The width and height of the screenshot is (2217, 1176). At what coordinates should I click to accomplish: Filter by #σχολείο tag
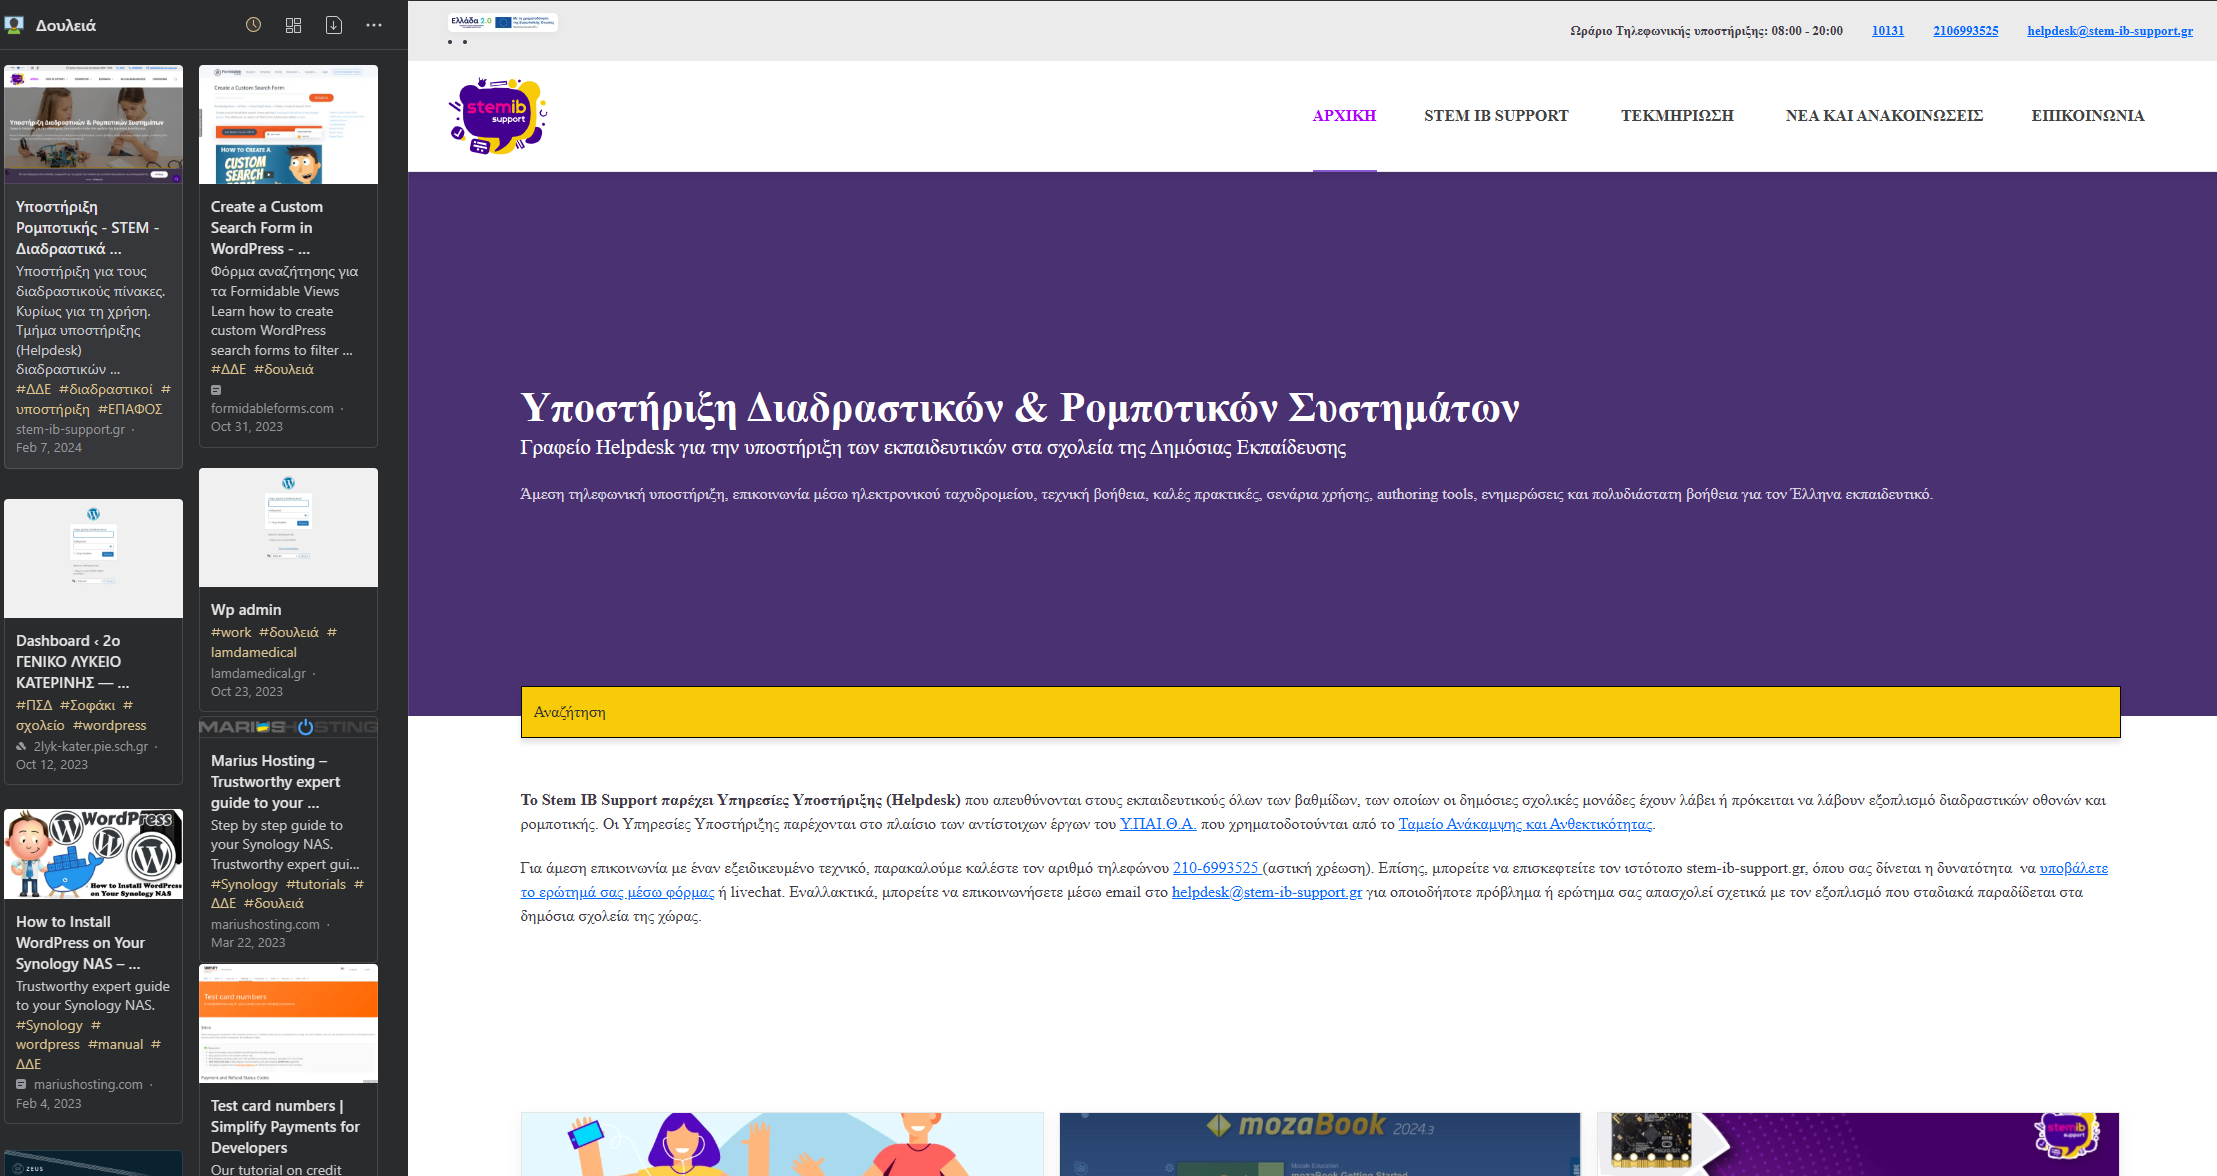40,726
